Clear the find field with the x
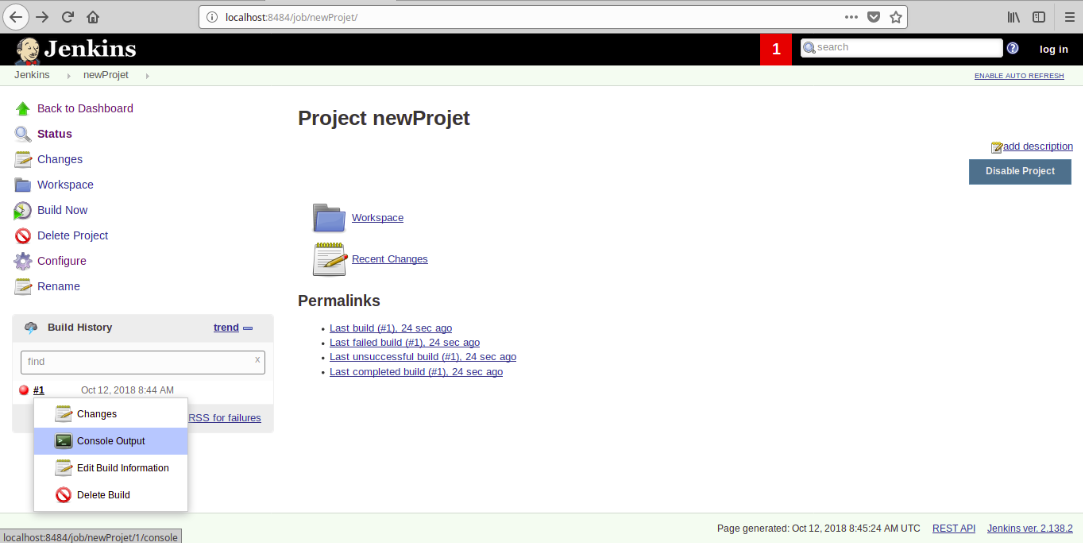The height and width of the screenshot is (543, 1083). [x=257, y=359]
